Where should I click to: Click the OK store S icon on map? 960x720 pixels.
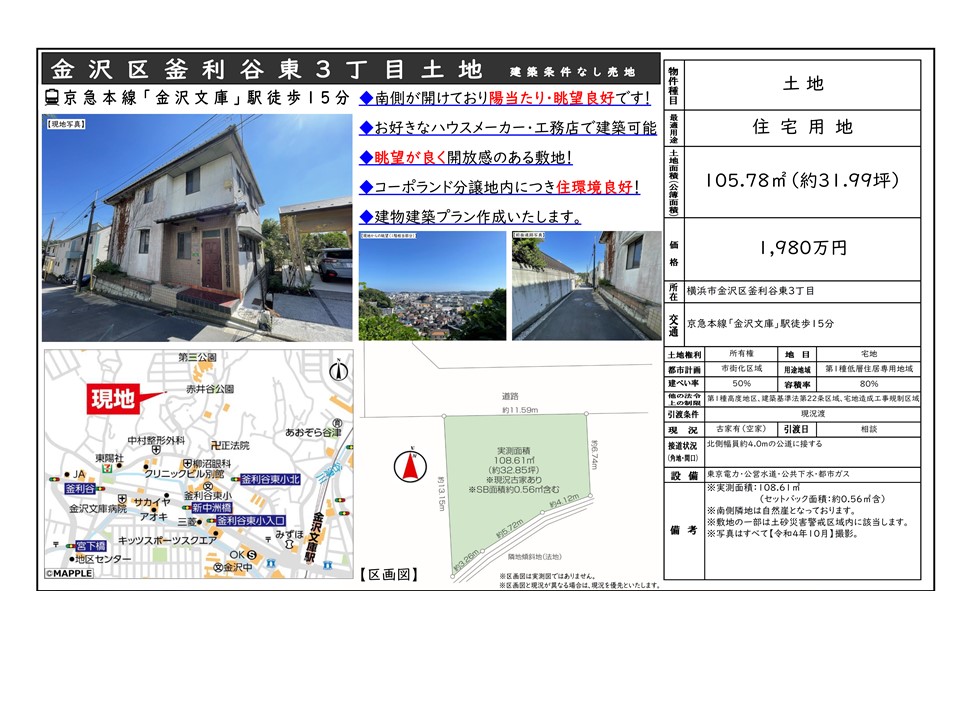point(252,555)
